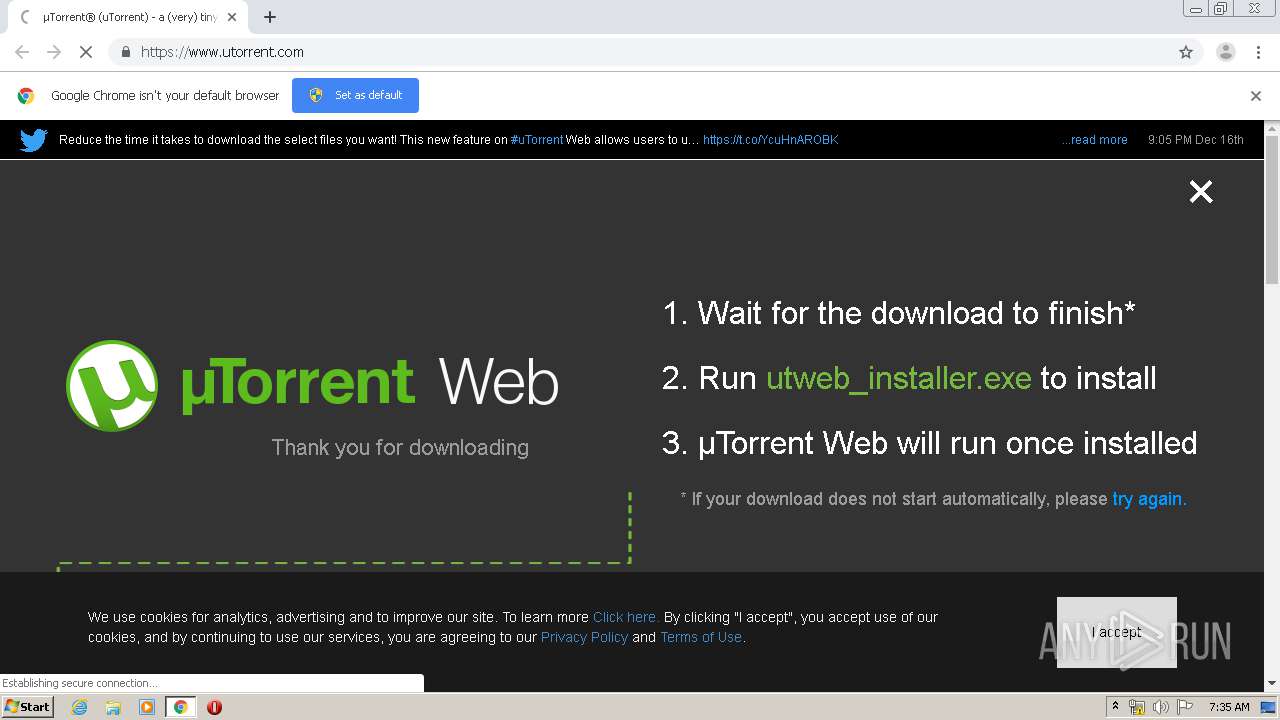This screenshot has height=720, width=1280.
Task: Click the red Opera taskbar icon
Action: 214,707
